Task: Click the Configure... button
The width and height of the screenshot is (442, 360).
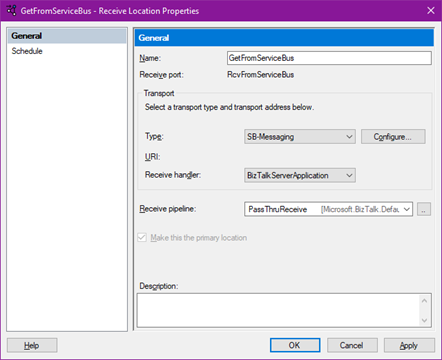Action: [x=393, y=137]
